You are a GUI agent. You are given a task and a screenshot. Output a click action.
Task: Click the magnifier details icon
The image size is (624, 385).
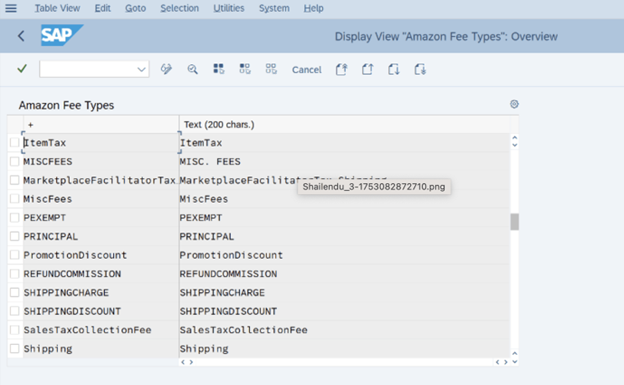pyautogui.click(x=193, y=69)
